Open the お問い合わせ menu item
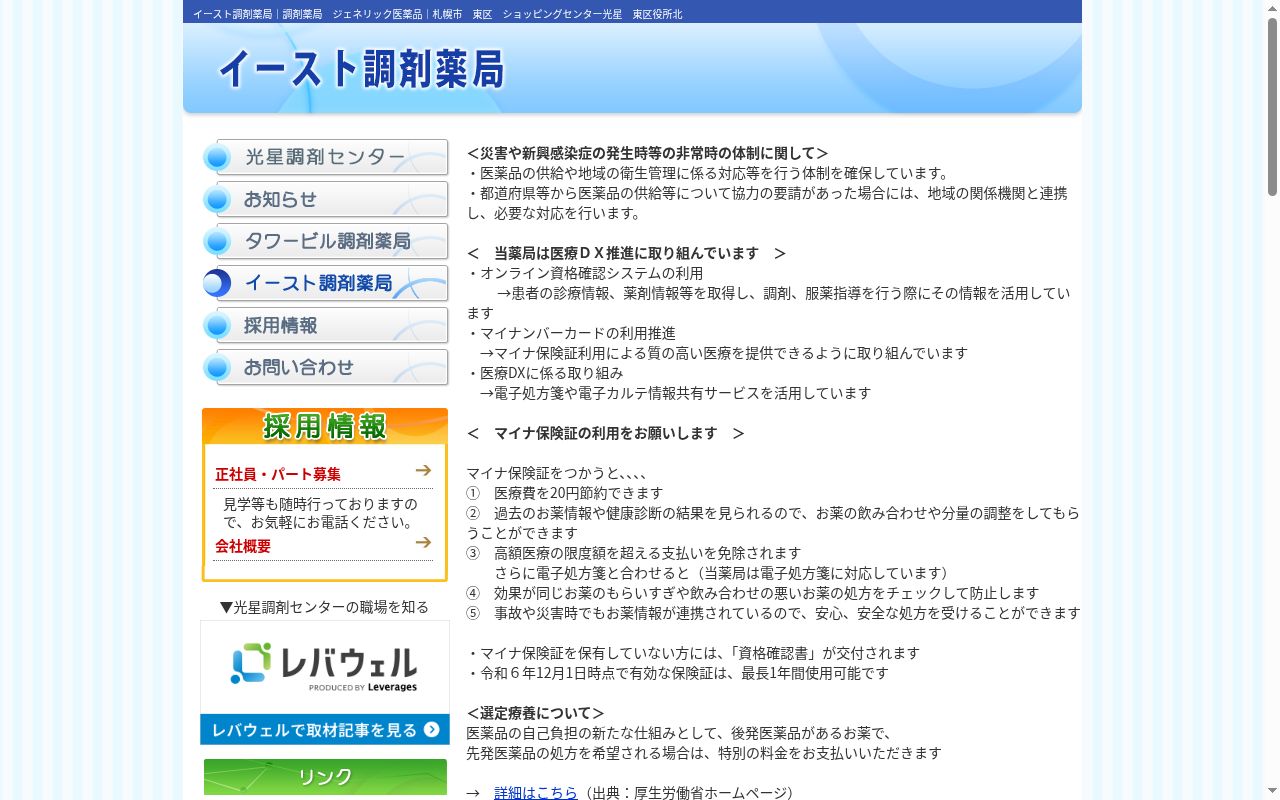 (x=325, y=367)
